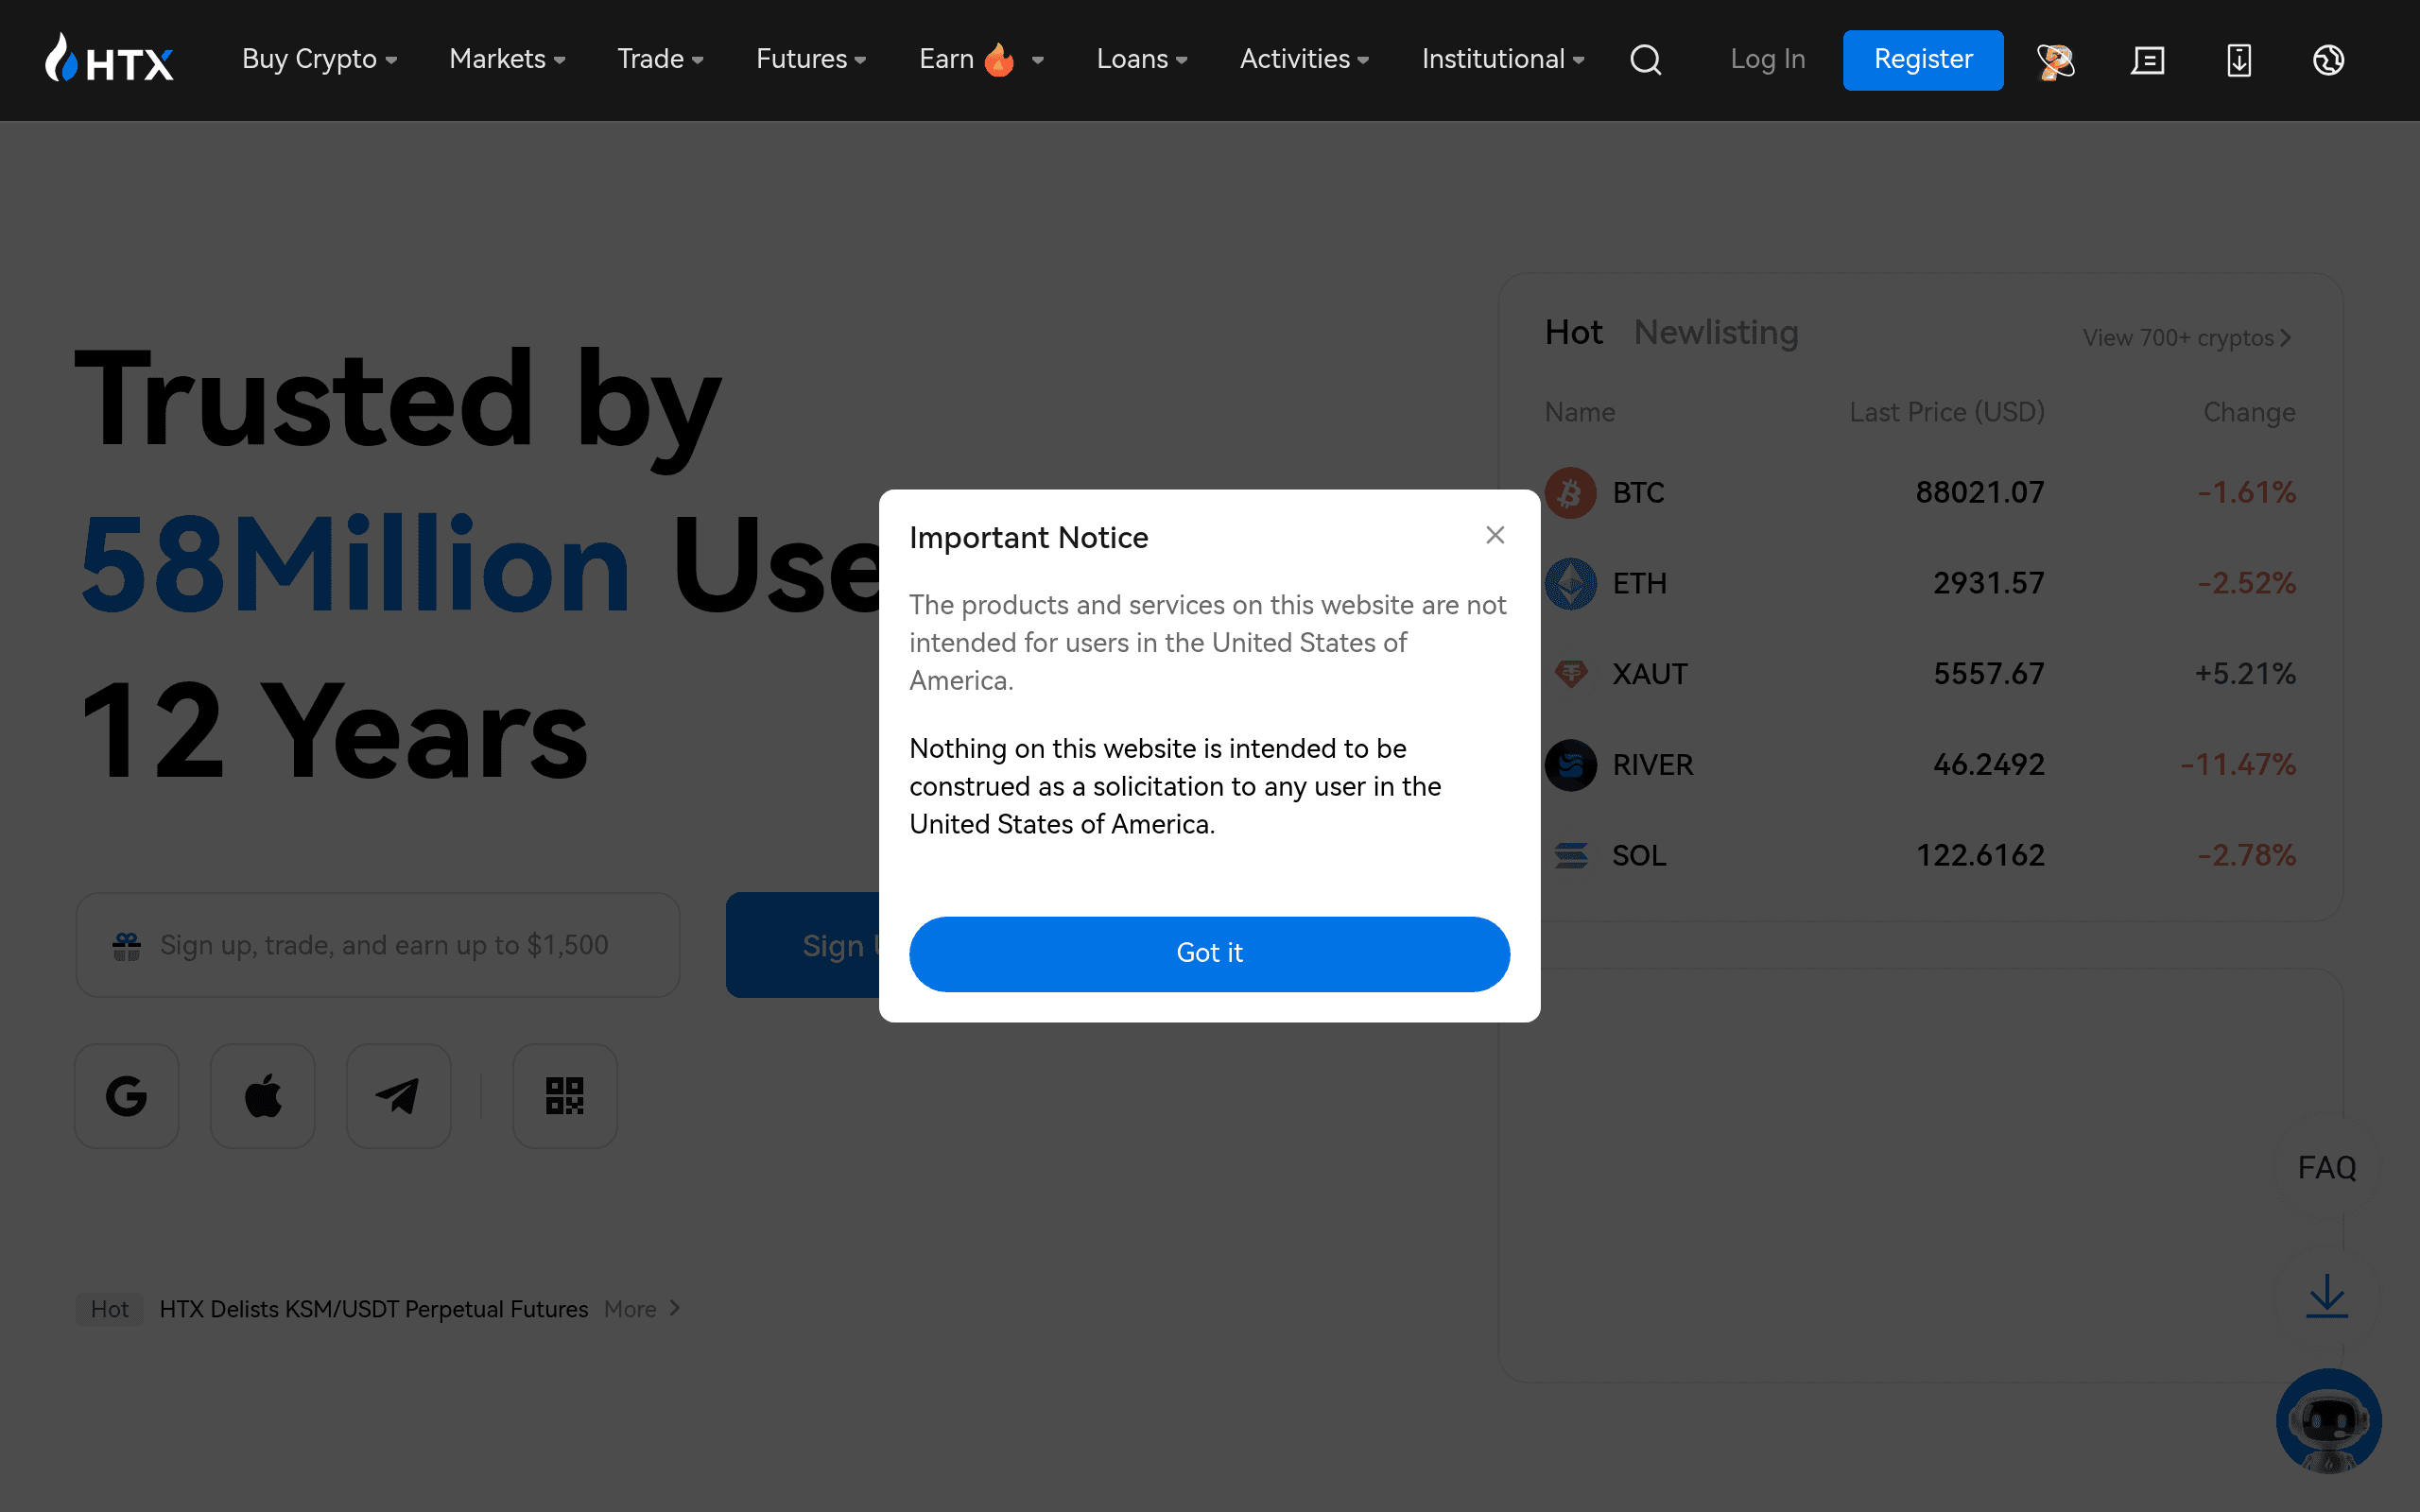The height and width of the screenshot is (1512, 2420).
Task: Open the language globe icon
Action: pyautogui.click(x=2329, y=60)
